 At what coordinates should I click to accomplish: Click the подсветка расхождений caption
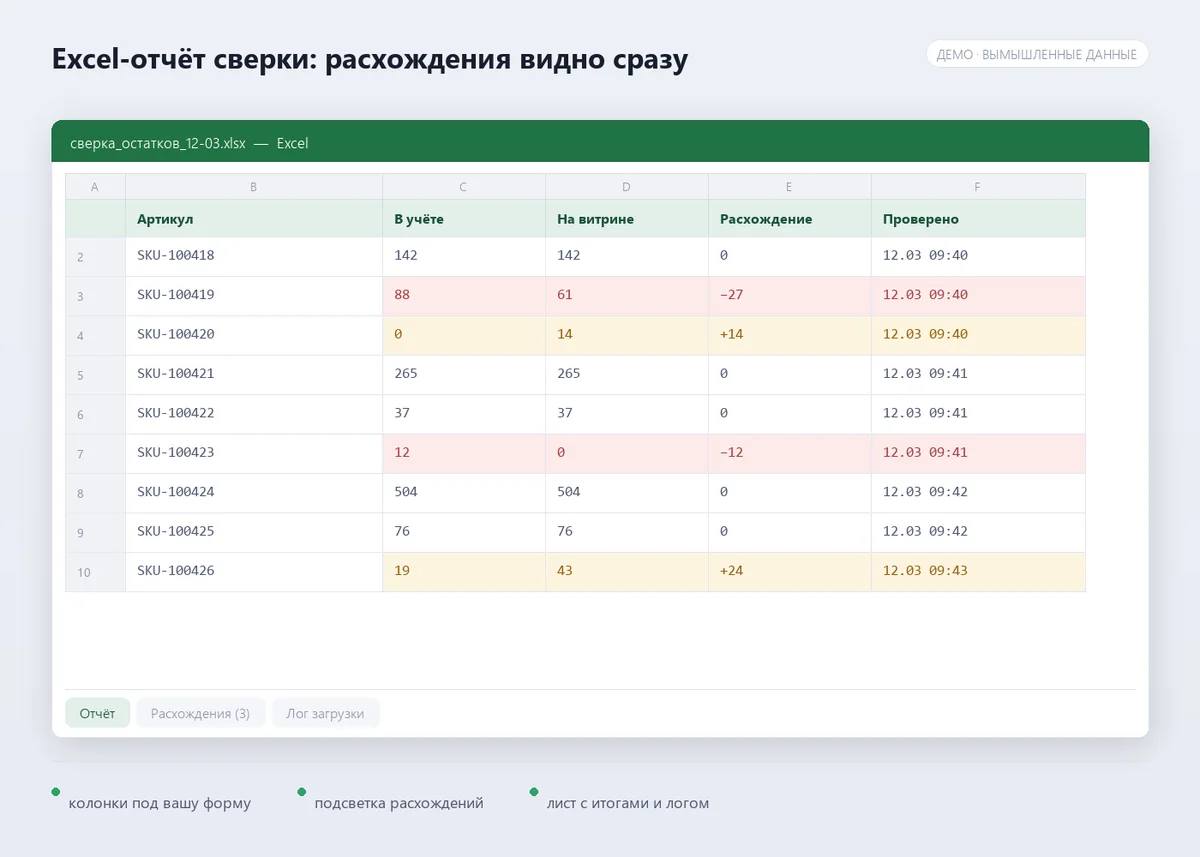(399, 803)
